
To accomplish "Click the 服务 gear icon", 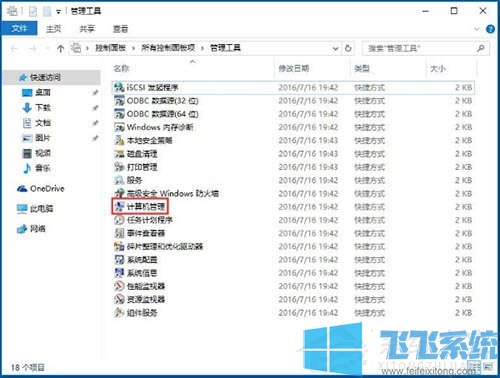I will tap(119, 180).
